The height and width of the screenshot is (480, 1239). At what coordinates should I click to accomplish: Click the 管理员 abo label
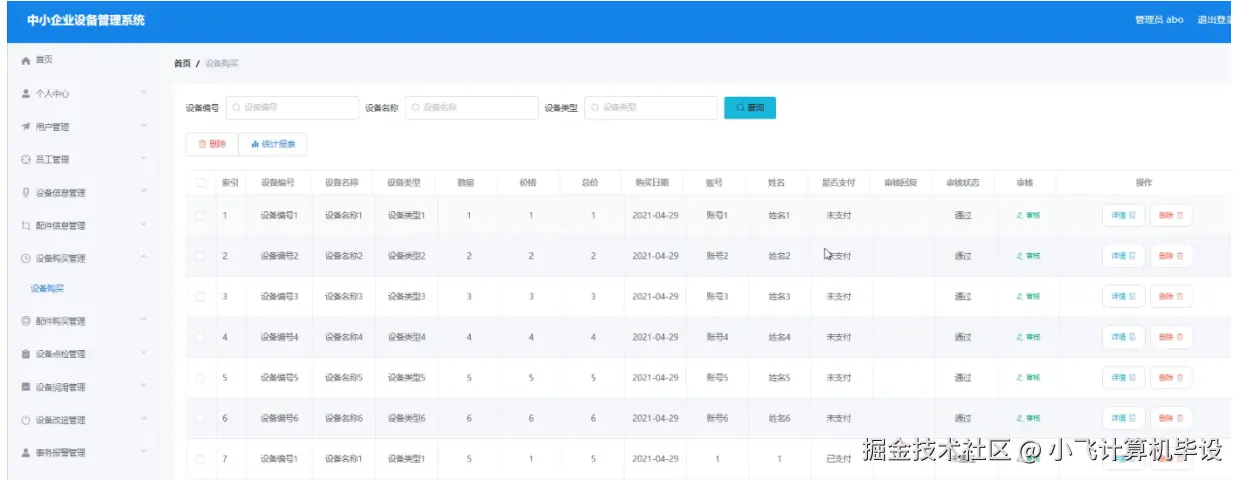coord(1159,20)
